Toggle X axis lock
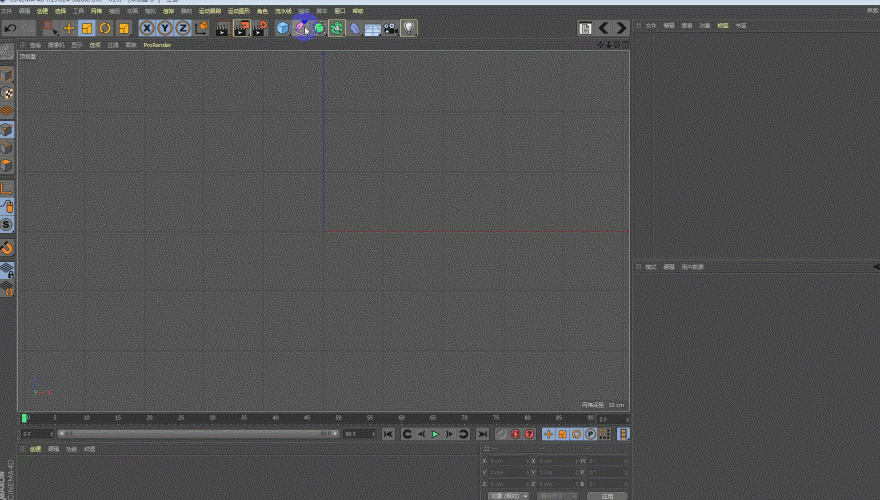Screen dimensions: 880x500 click(147, 28)
